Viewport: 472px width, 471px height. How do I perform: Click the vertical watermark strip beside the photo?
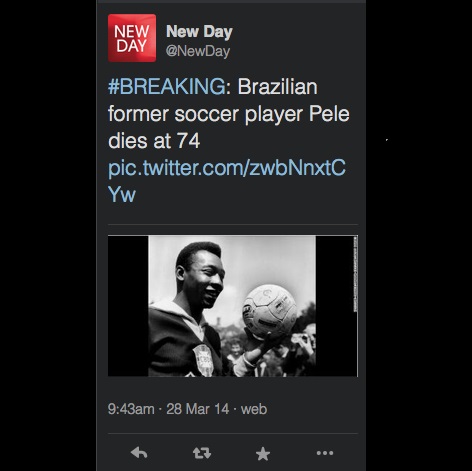[355, 274]
